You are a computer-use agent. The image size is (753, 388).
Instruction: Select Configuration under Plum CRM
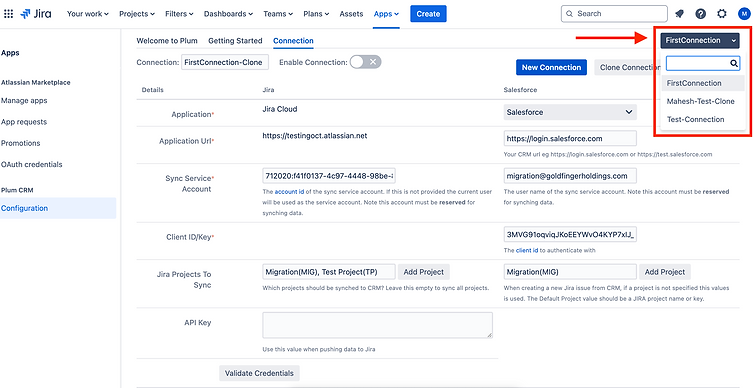click(58, 208)
